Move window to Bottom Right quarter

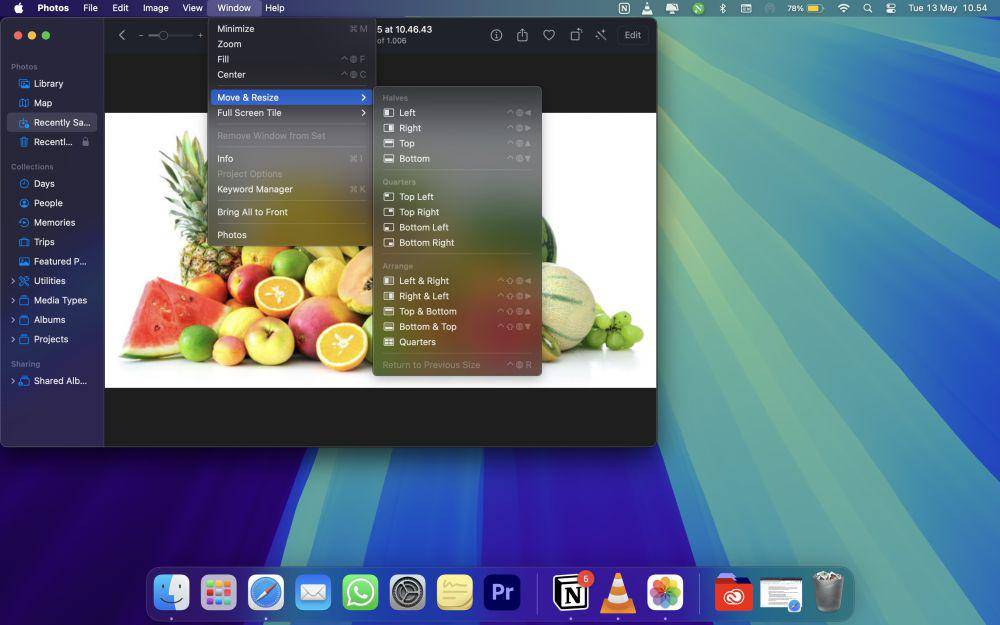pyautogui.click(x=457, y=243)
